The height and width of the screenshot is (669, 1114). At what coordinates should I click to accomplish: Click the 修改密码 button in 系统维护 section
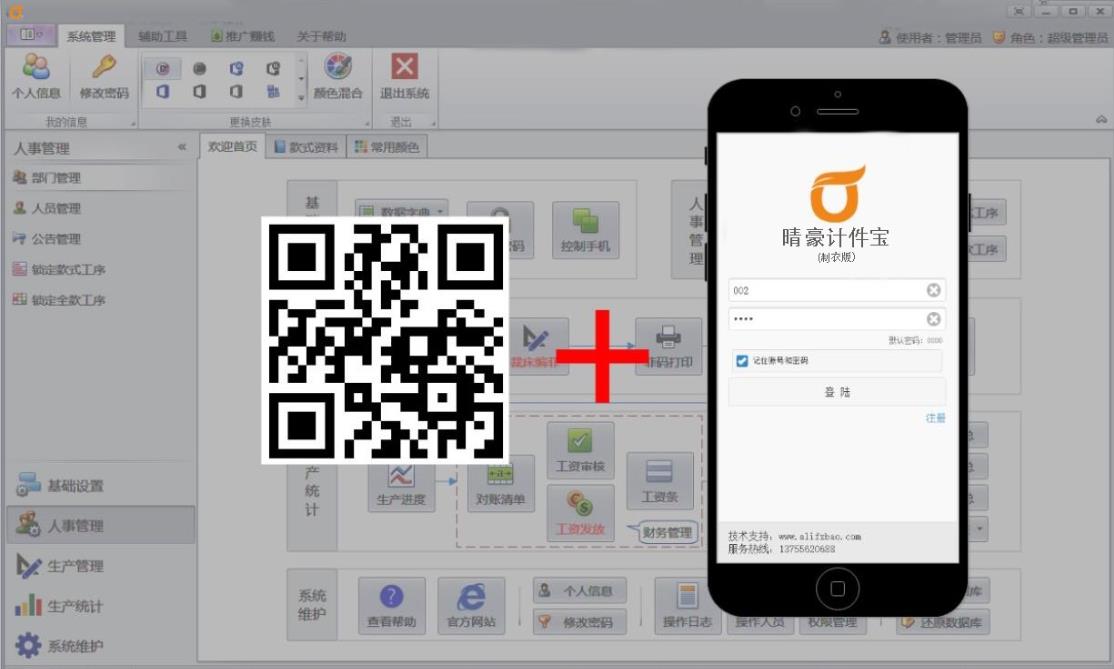tap(580, 621)
